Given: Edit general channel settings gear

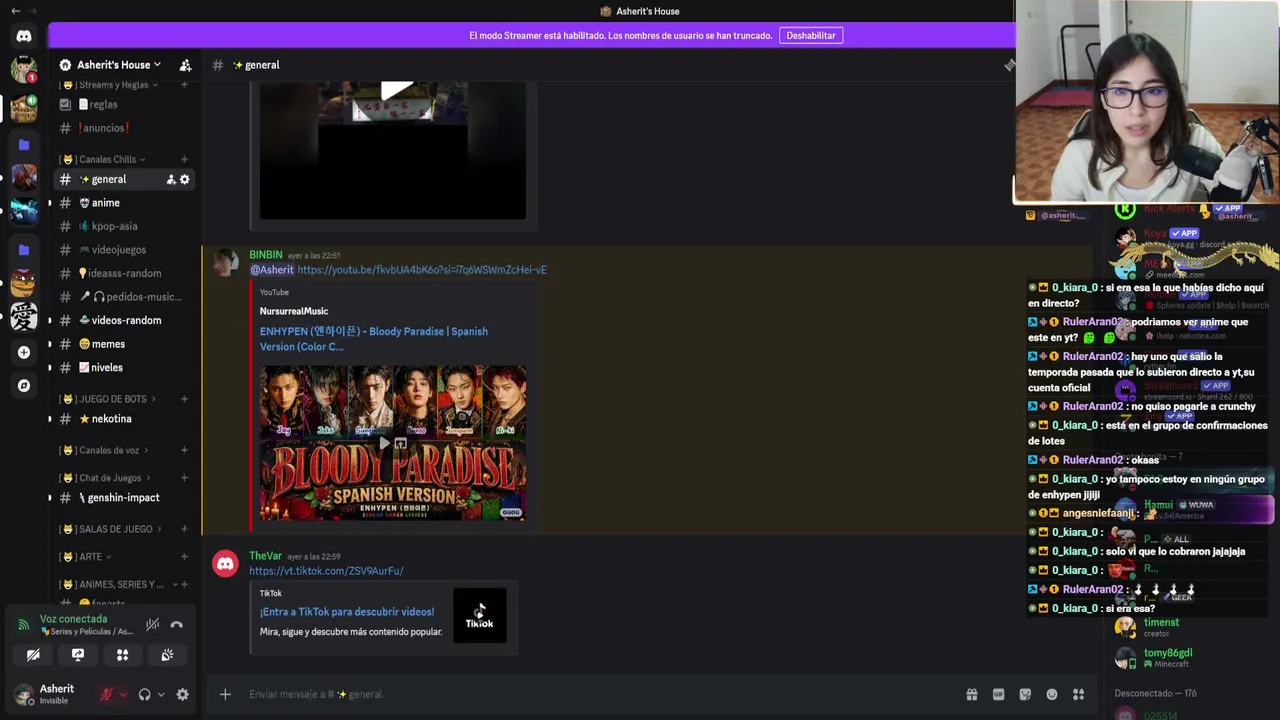Looking at the screenshot, I should [x=185, y=180].
